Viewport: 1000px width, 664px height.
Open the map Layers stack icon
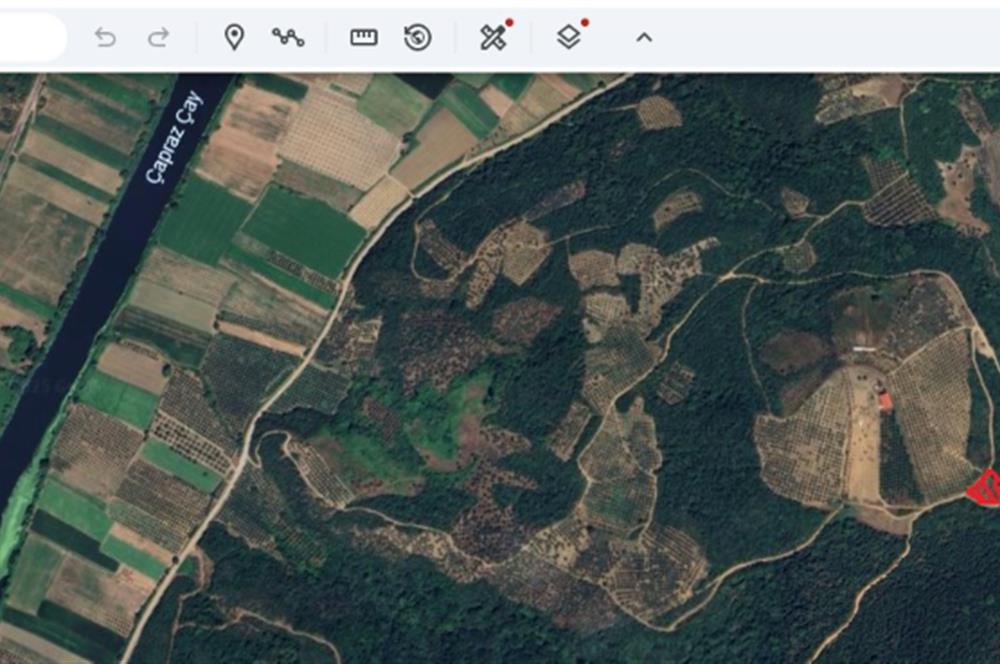[569, 38]
